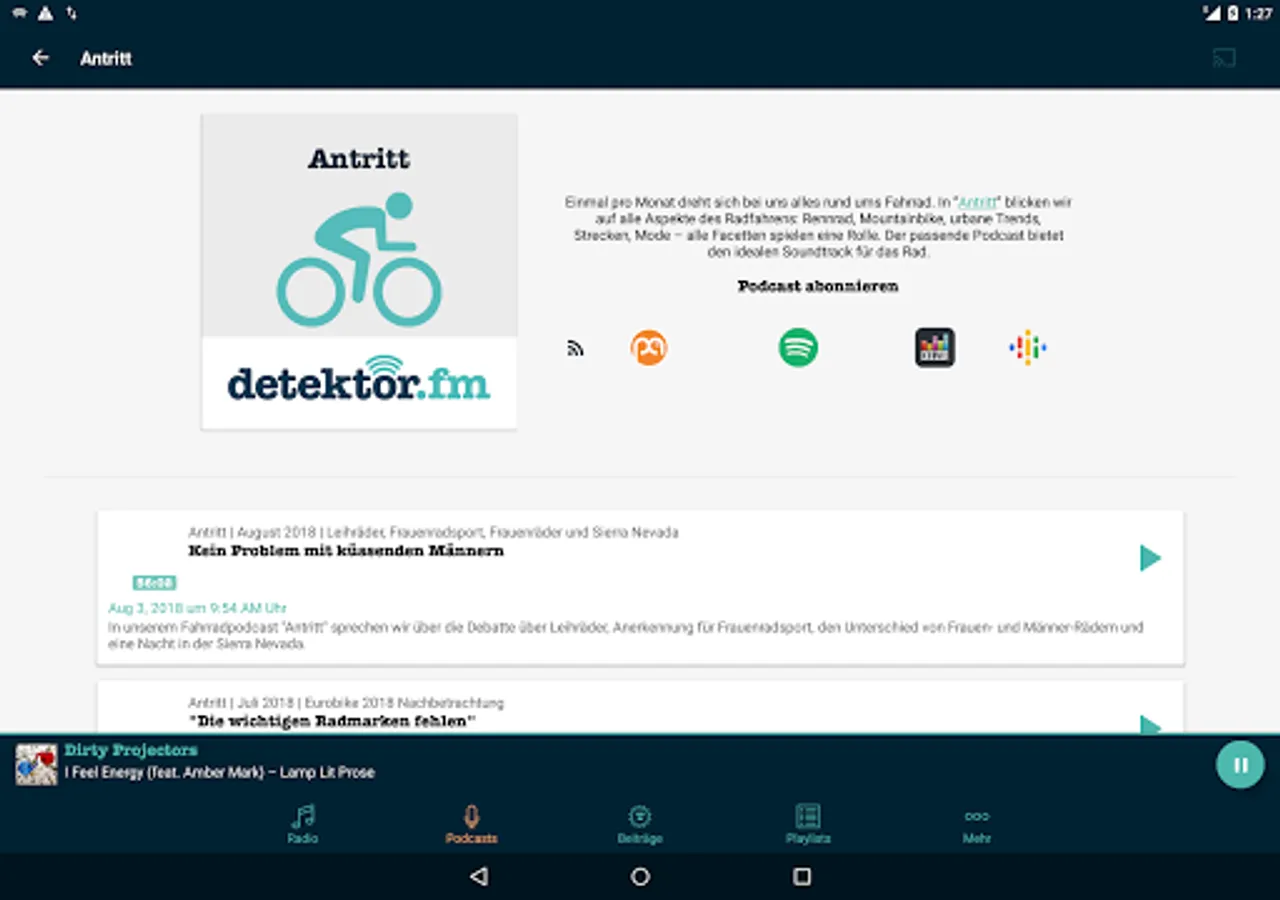Viewport: 1280px width, 900px height.
Task: Check the battery icon in status bar
Action: coord(1234,13)
